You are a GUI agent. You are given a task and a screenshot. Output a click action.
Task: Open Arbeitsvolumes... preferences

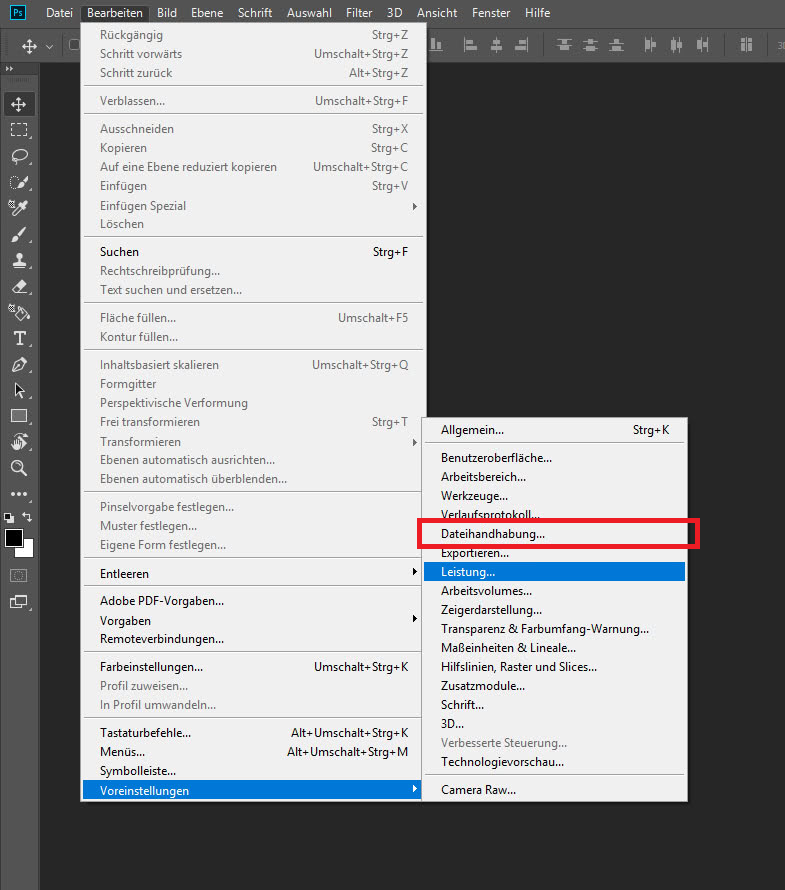pyautogui.click(x=555, y=591)
